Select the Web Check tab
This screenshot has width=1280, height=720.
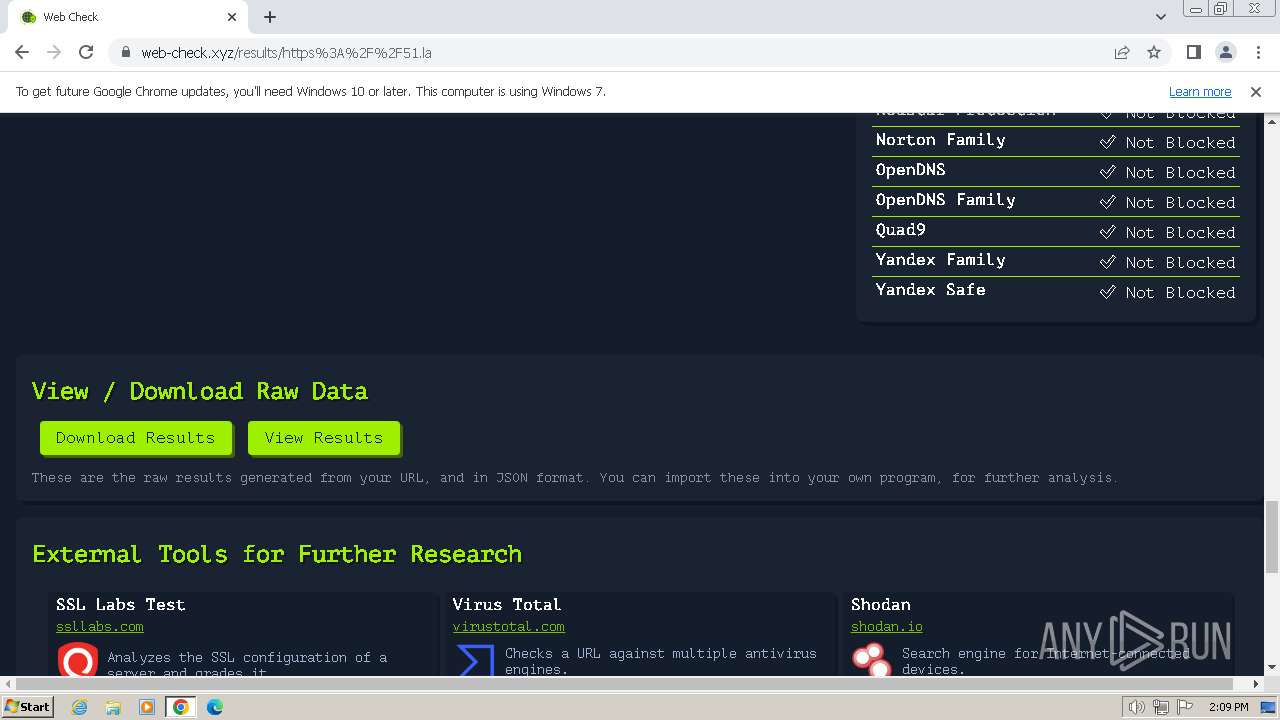pos(127,17)
